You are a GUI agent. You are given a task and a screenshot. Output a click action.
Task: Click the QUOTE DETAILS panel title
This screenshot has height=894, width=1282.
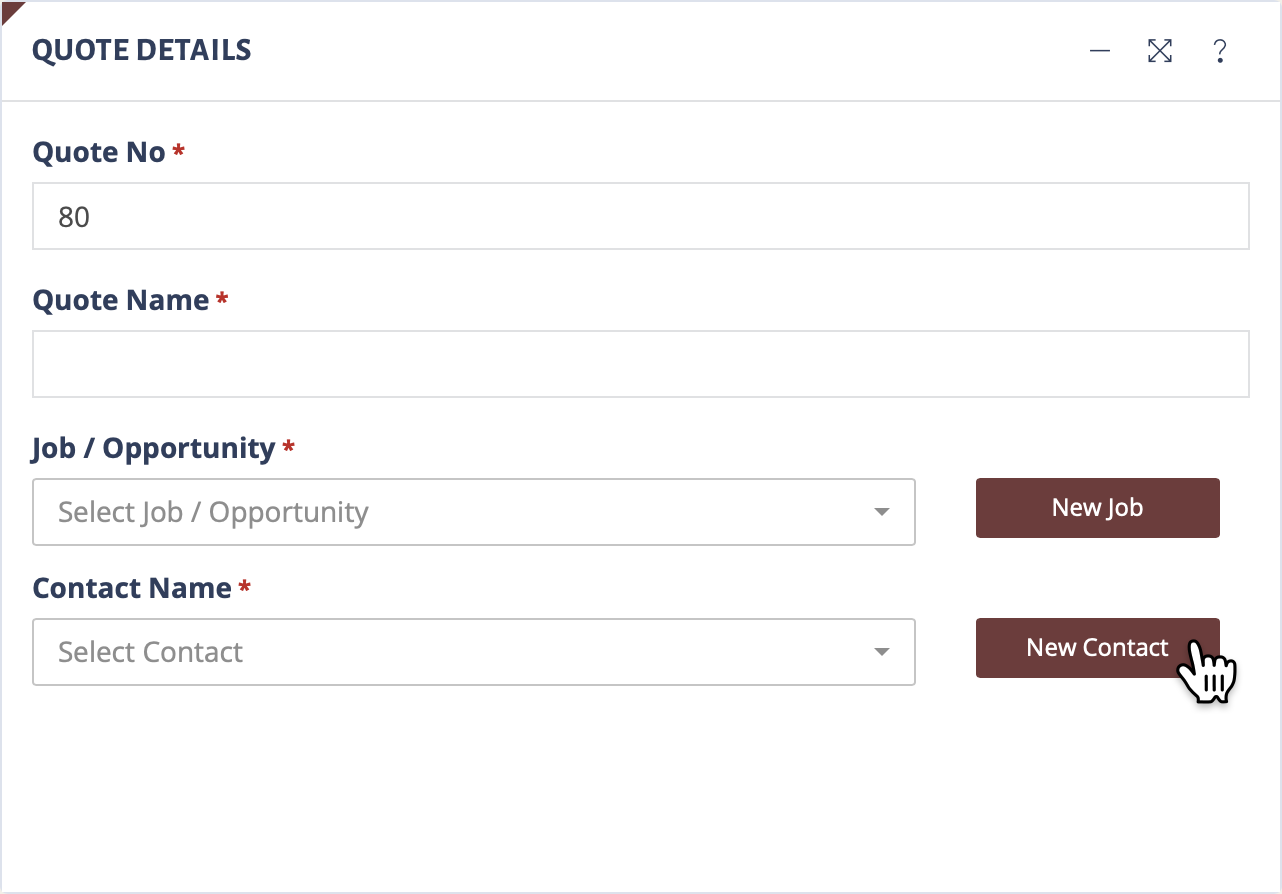pos(142,50)
